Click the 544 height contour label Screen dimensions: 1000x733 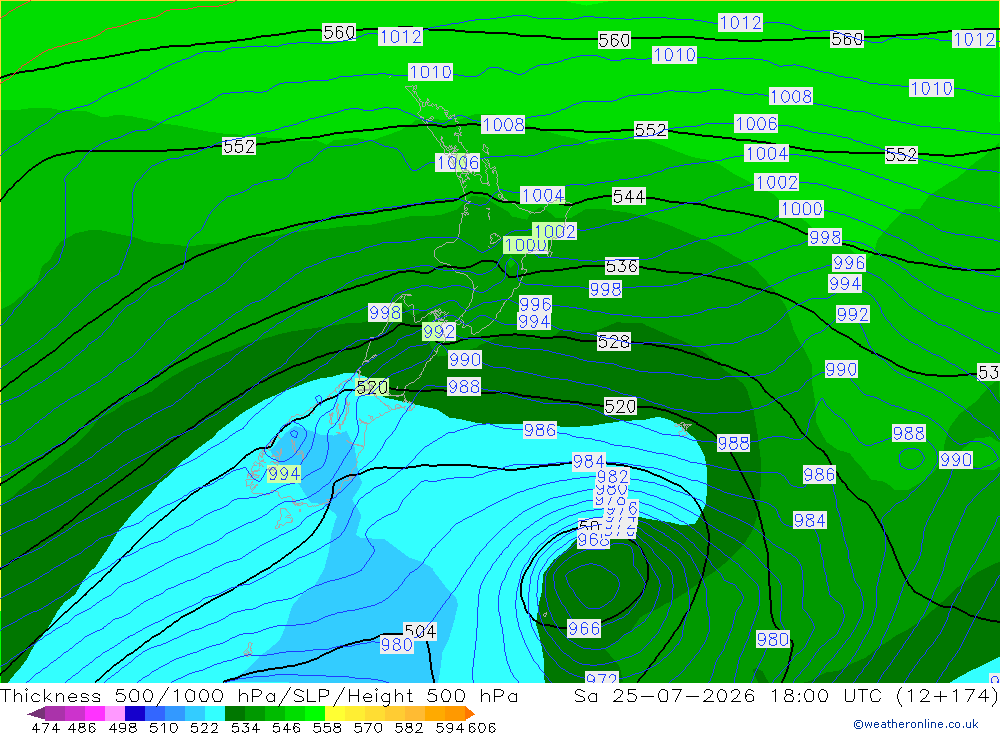tap(629, 196)
